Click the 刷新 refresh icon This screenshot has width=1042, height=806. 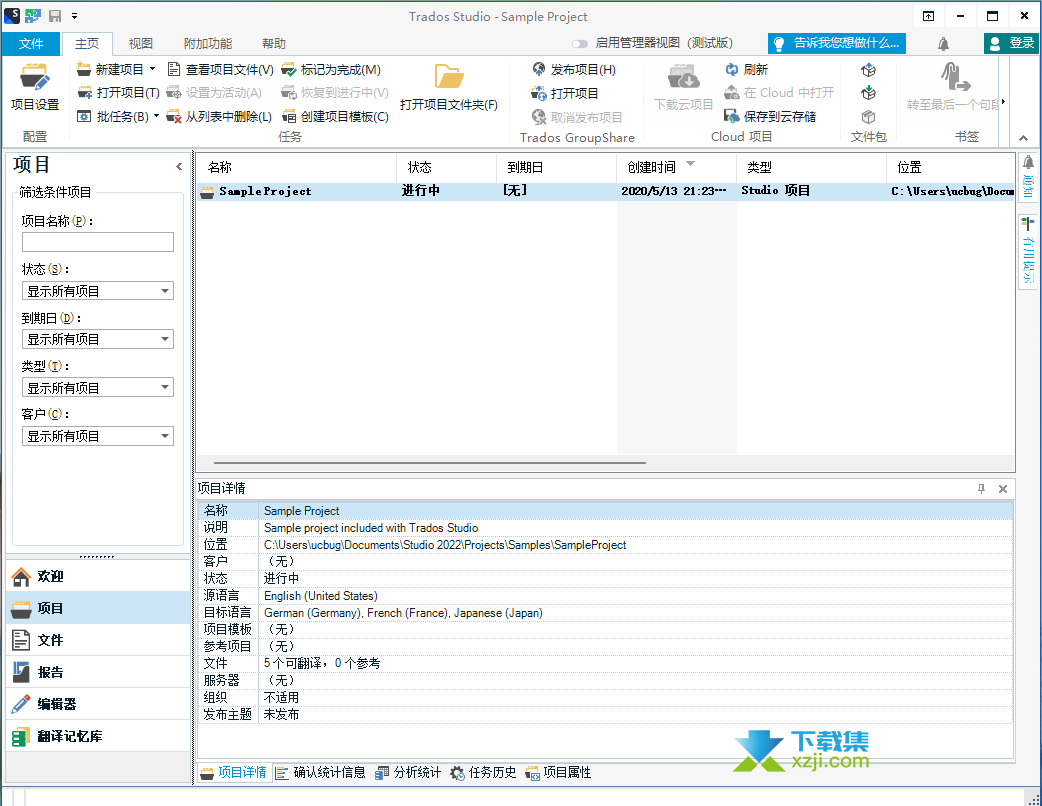pos(732,69)
